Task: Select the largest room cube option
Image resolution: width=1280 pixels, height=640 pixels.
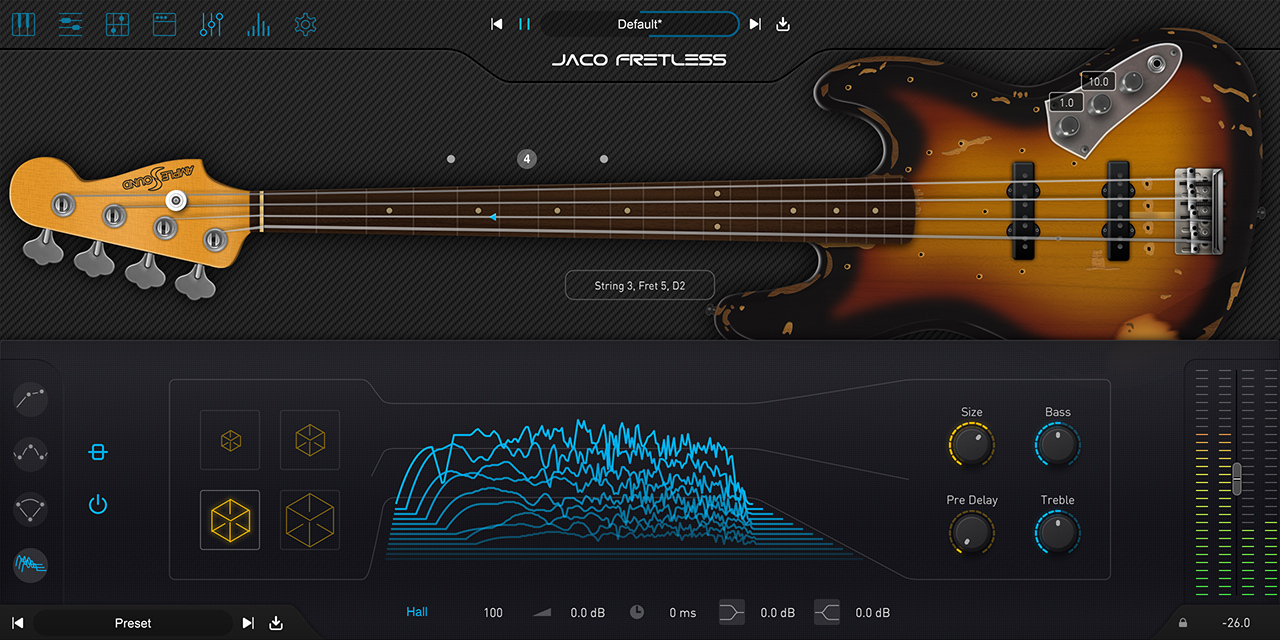Action: [310, 520]
